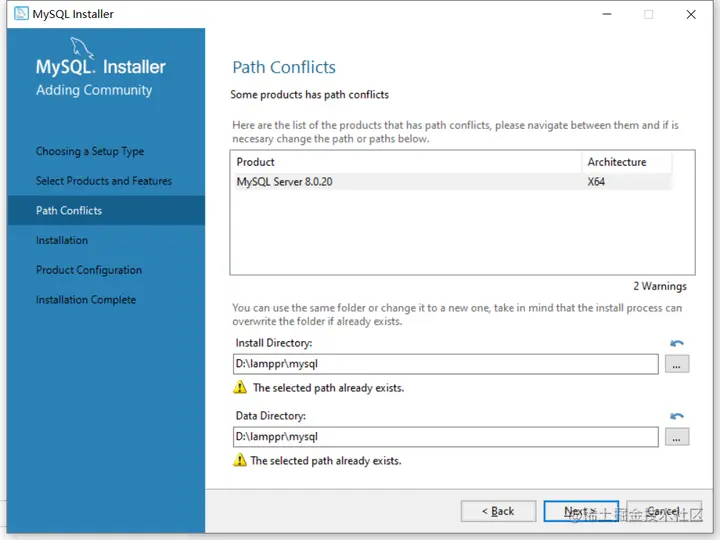Click the X64 architecture cell
Viewport: 720px width, 540px height.
(596, 182)
